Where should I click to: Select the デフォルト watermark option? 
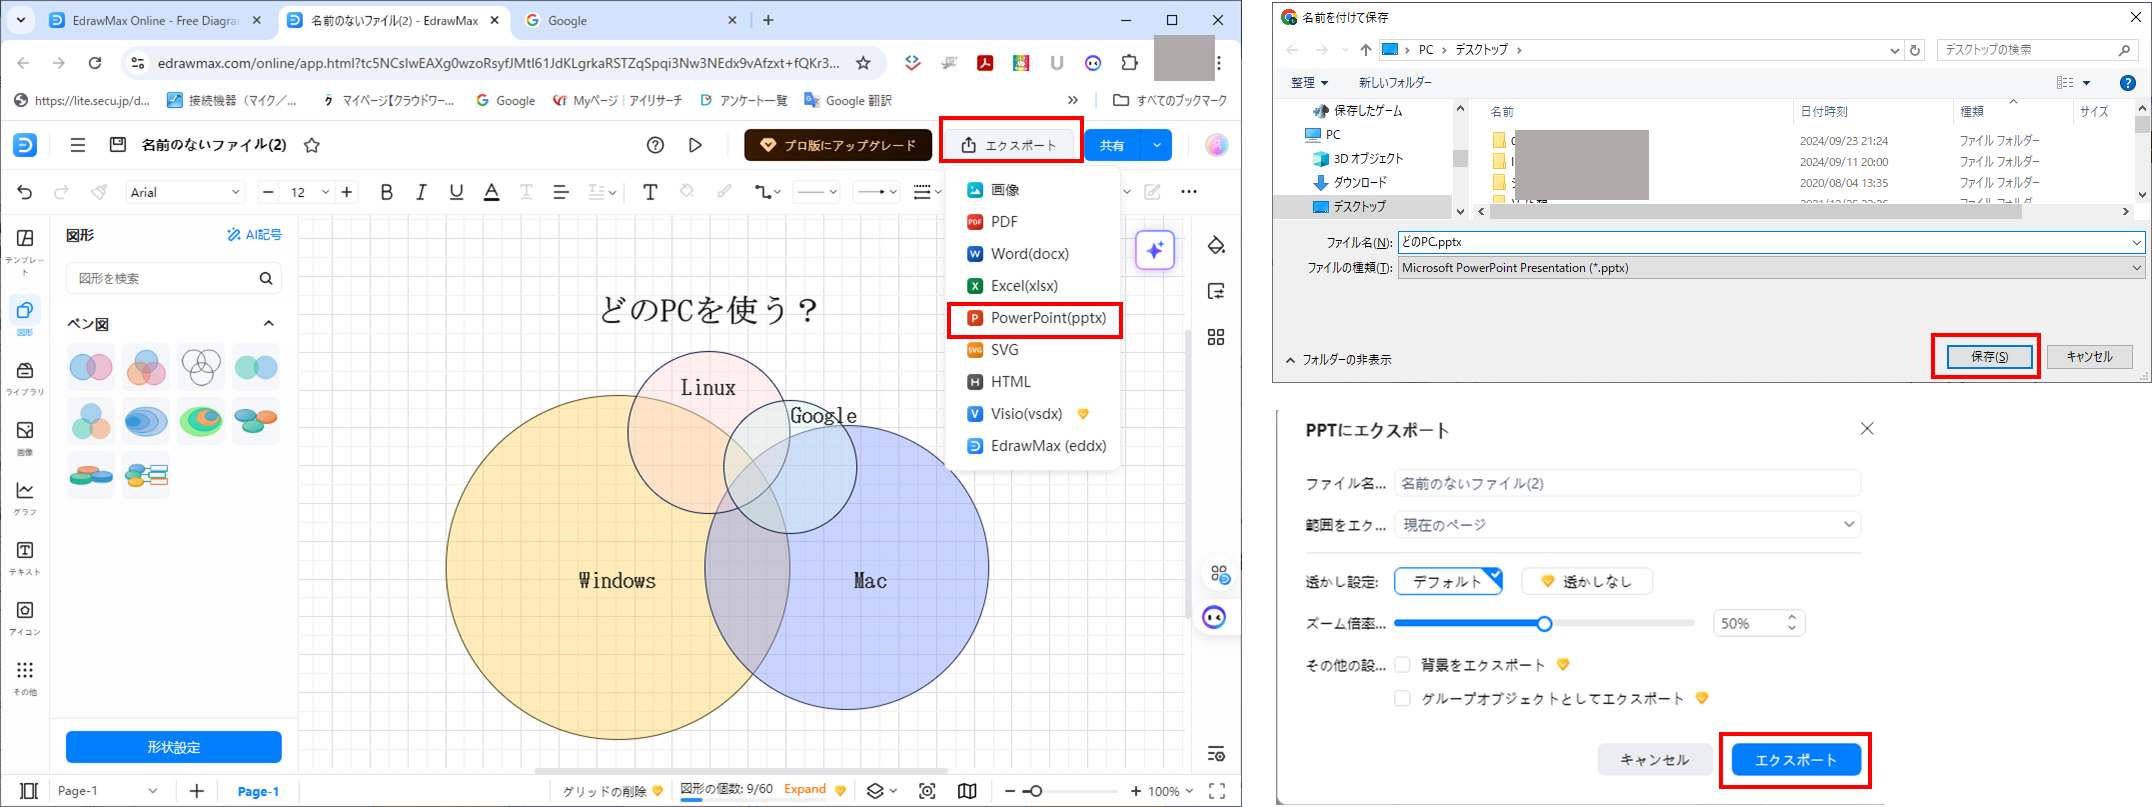click(1448, 581)
